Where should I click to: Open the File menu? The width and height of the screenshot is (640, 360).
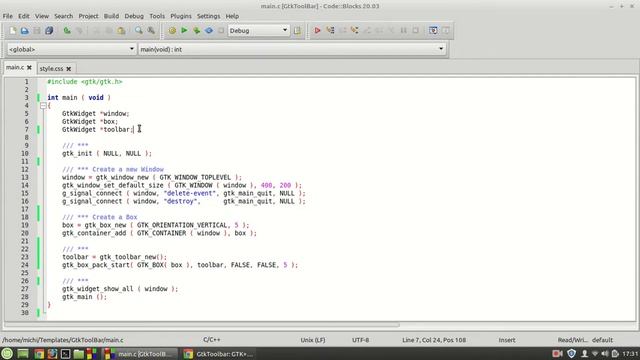[x=8, y=16]
